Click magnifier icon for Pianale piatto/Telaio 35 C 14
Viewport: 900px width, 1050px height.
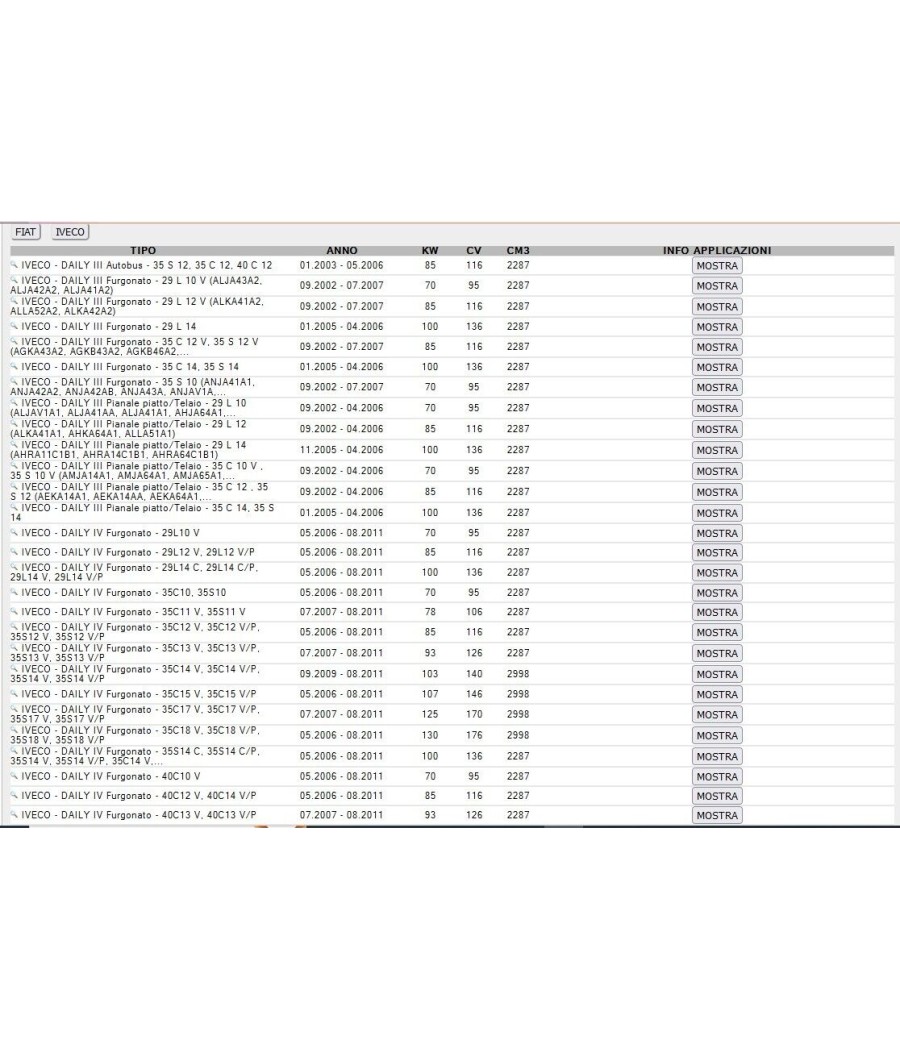click(x=14, y=508)
